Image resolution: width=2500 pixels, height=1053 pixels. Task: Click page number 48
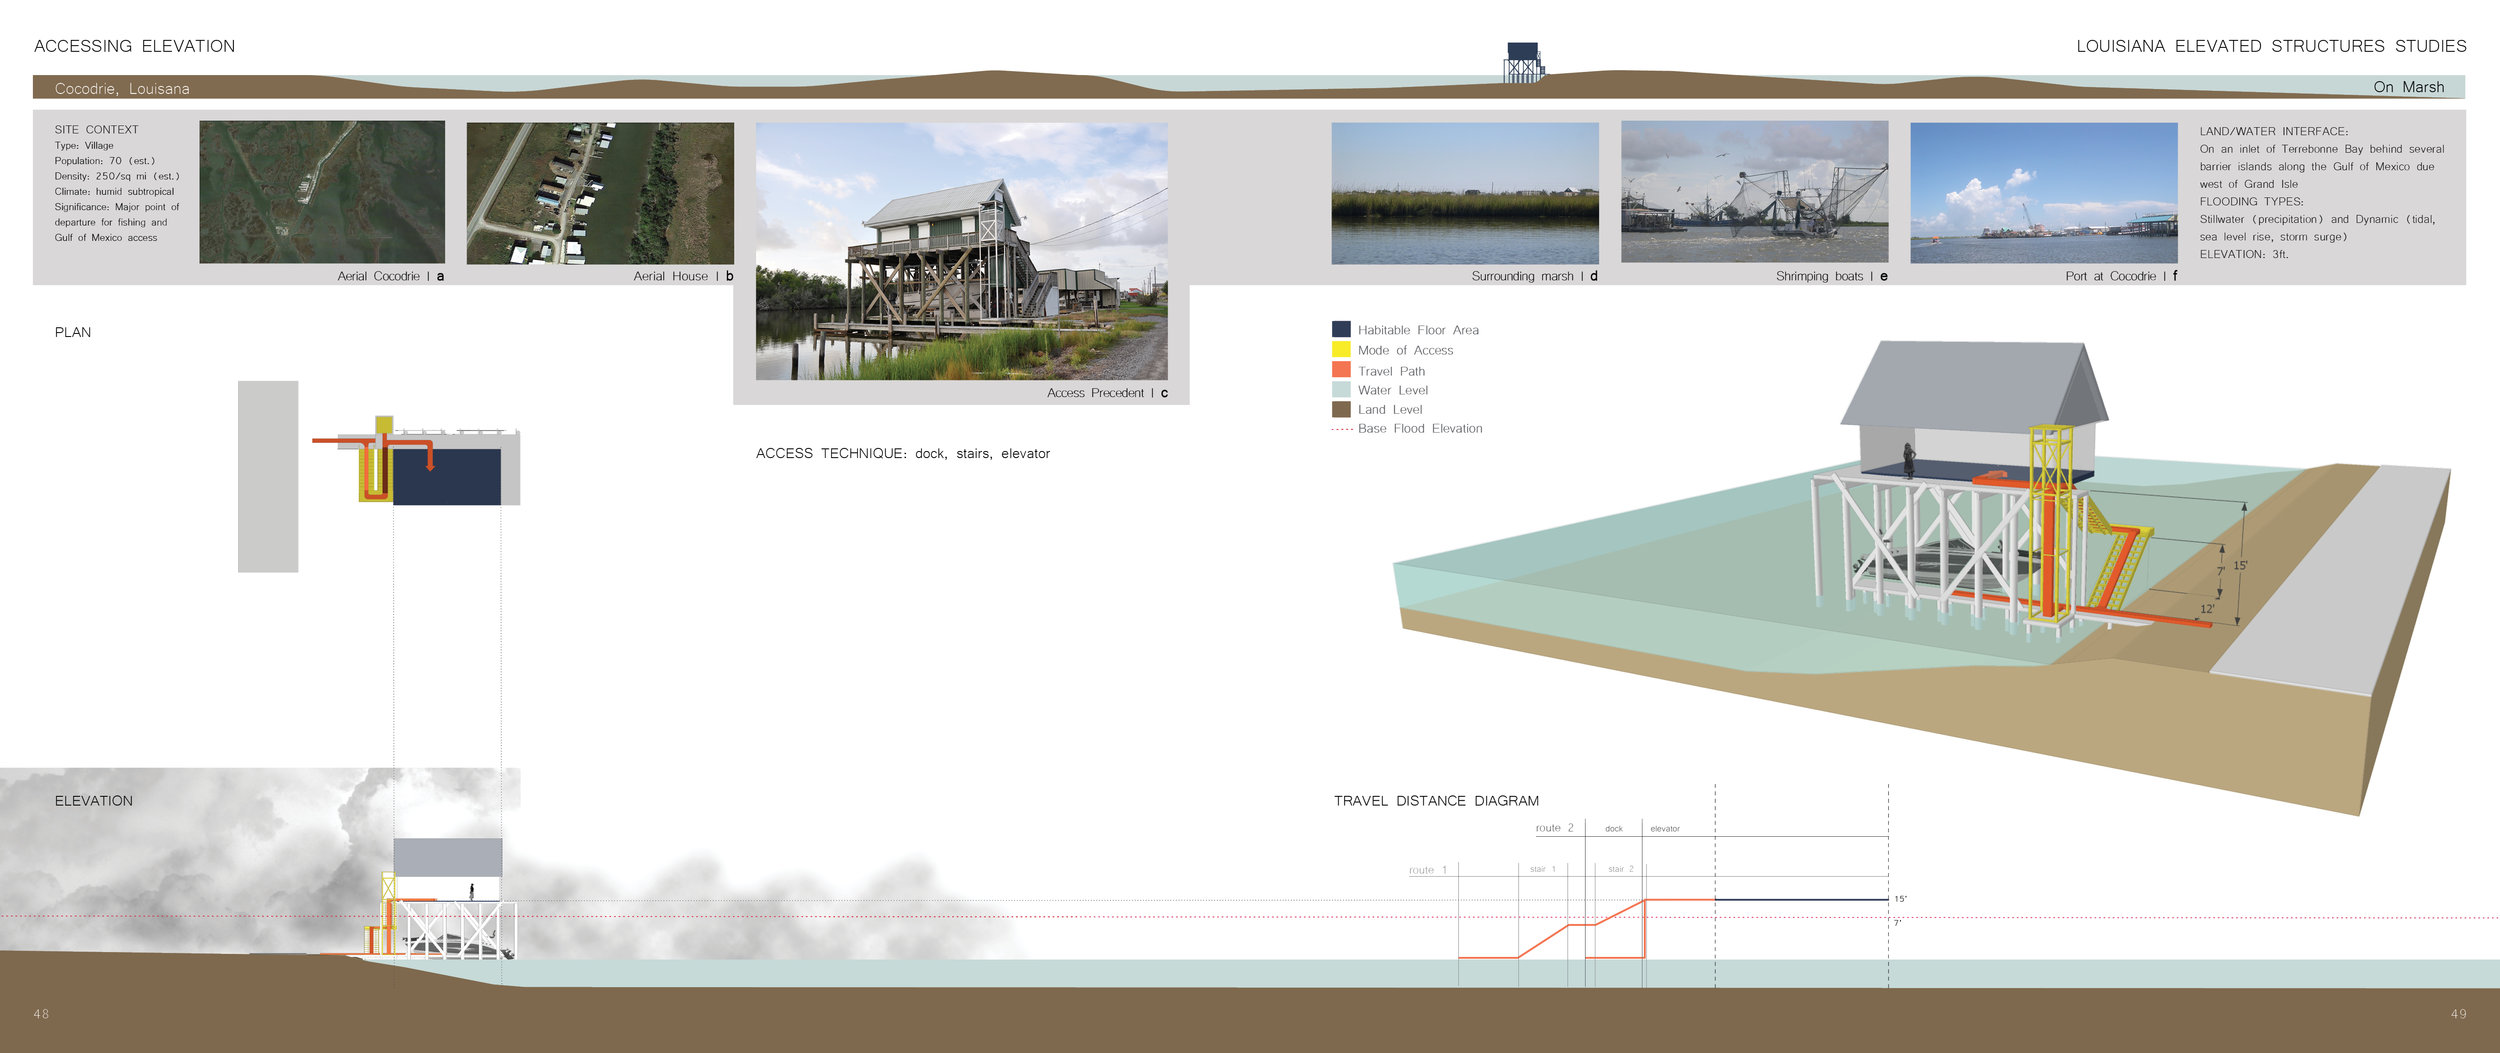(x=41, y=1014)
